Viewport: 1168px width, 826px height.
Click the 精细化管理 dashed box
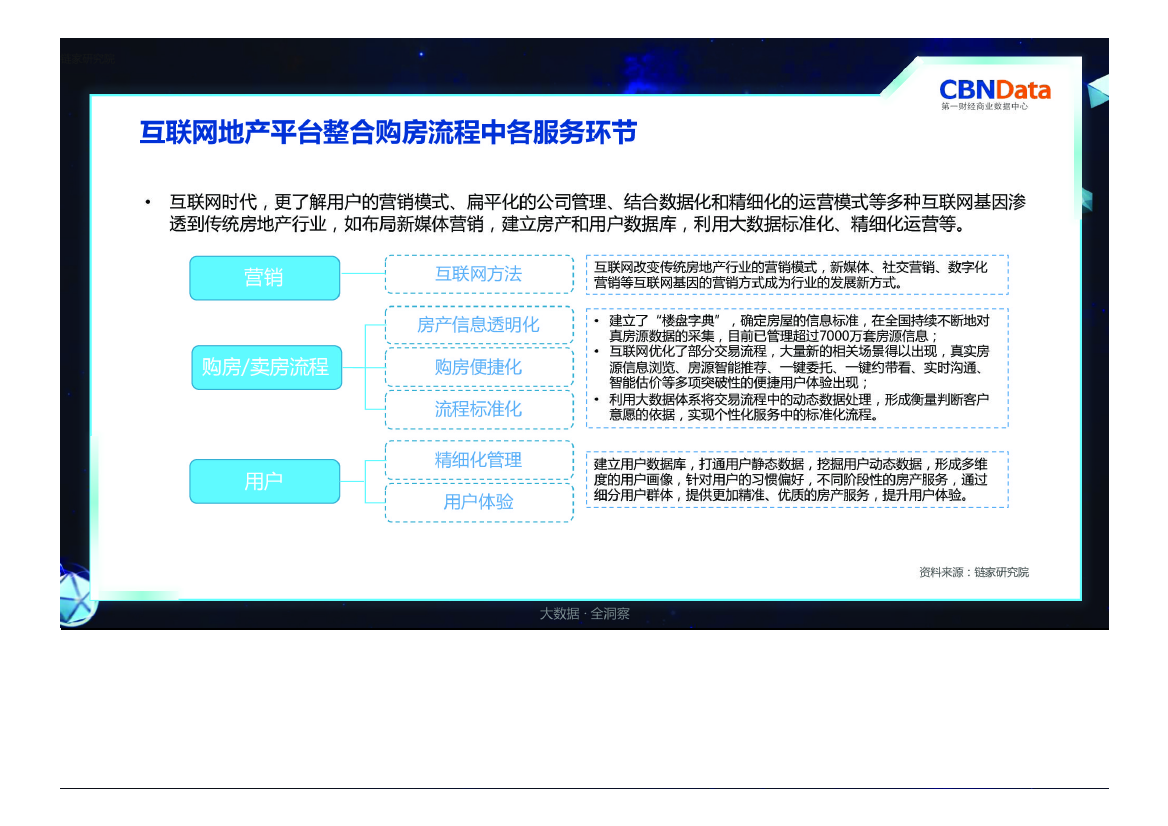[478, 460]
